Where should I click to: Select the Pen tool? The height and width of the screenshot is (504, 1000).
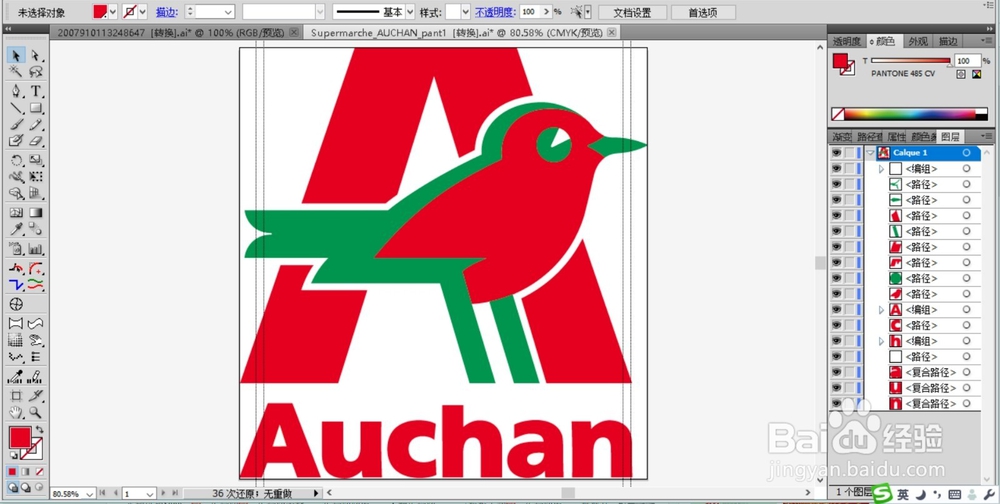(x=16, y=91)
